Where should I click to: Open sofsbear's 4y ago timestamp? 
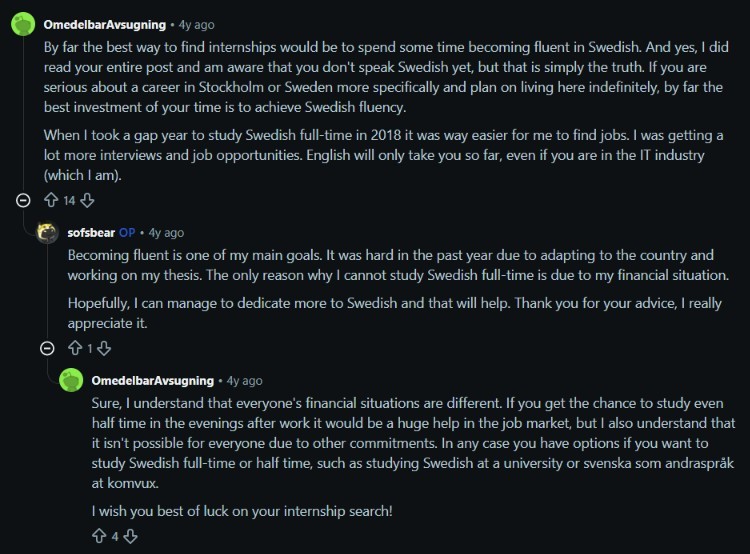[x=166, y=233]
